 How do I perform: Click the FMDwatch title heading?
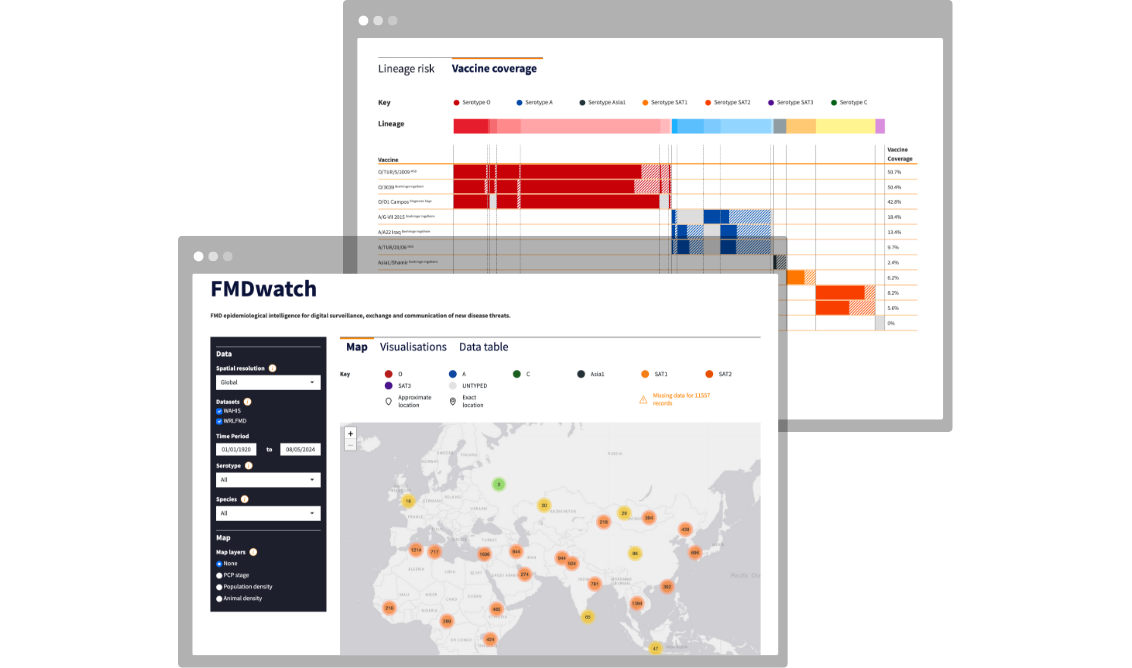click(264, 289)
